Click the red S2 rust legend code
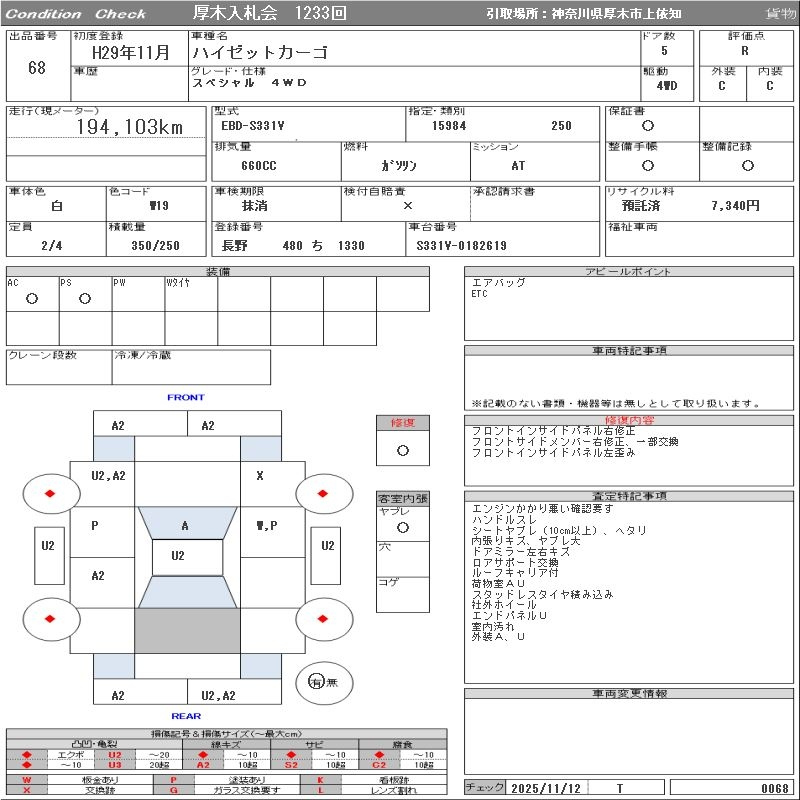 (x=291, y=765)
